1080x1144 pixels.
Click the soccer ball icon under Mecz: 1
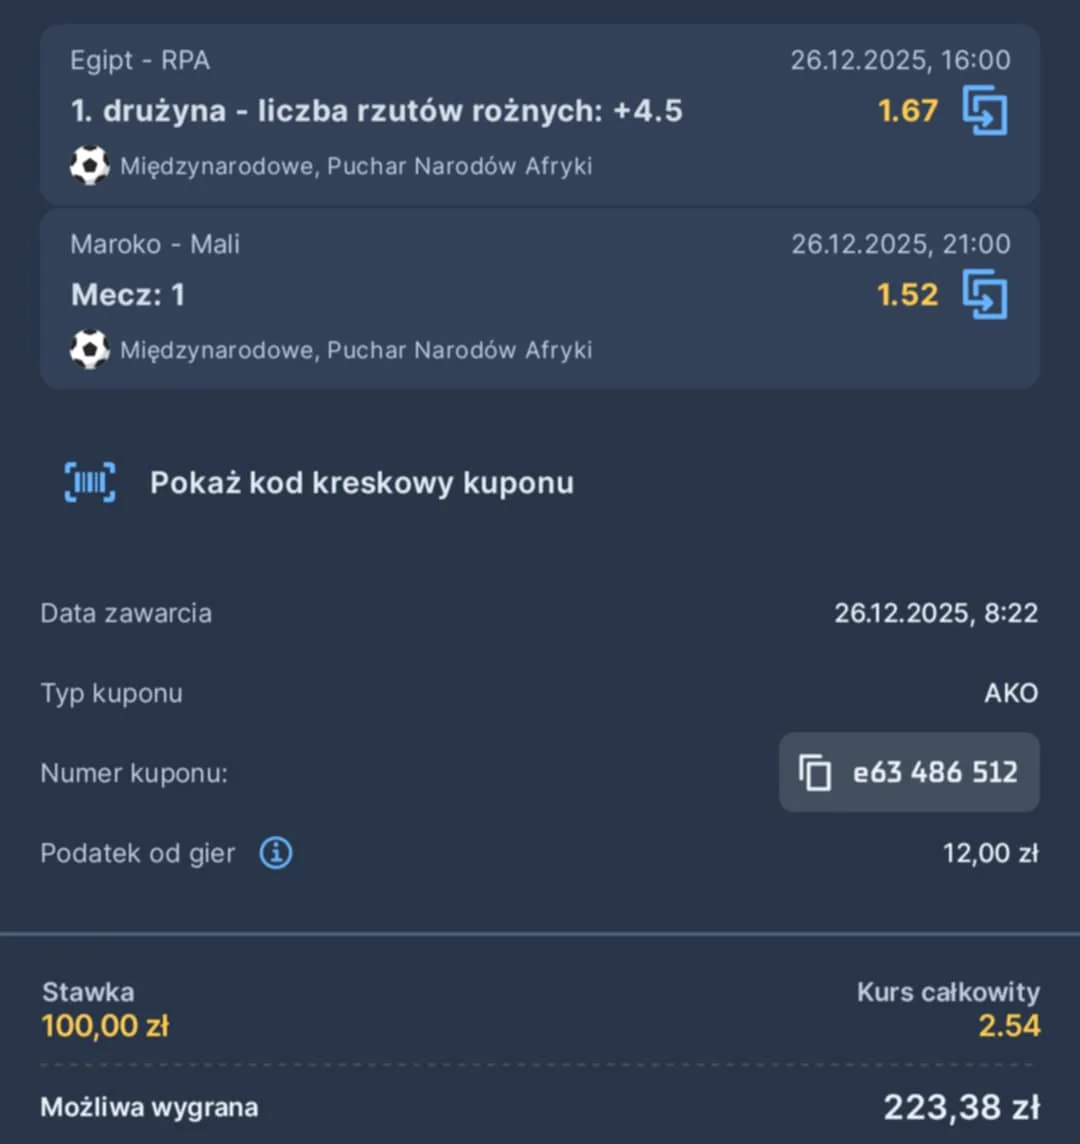tap(89, 350)
